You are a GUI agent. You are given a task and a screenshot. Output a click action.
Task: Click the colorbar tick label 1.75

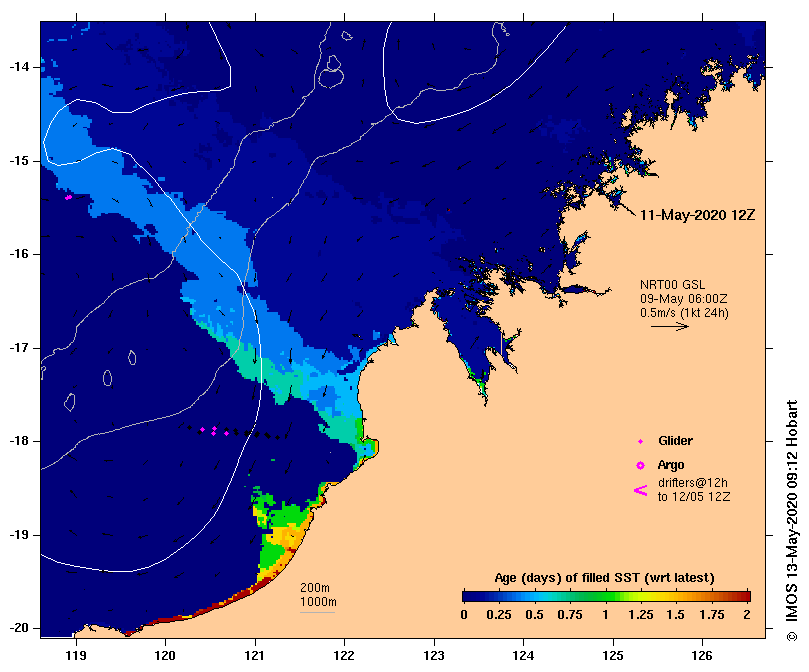pyautogui.click(x=711, y=615)
